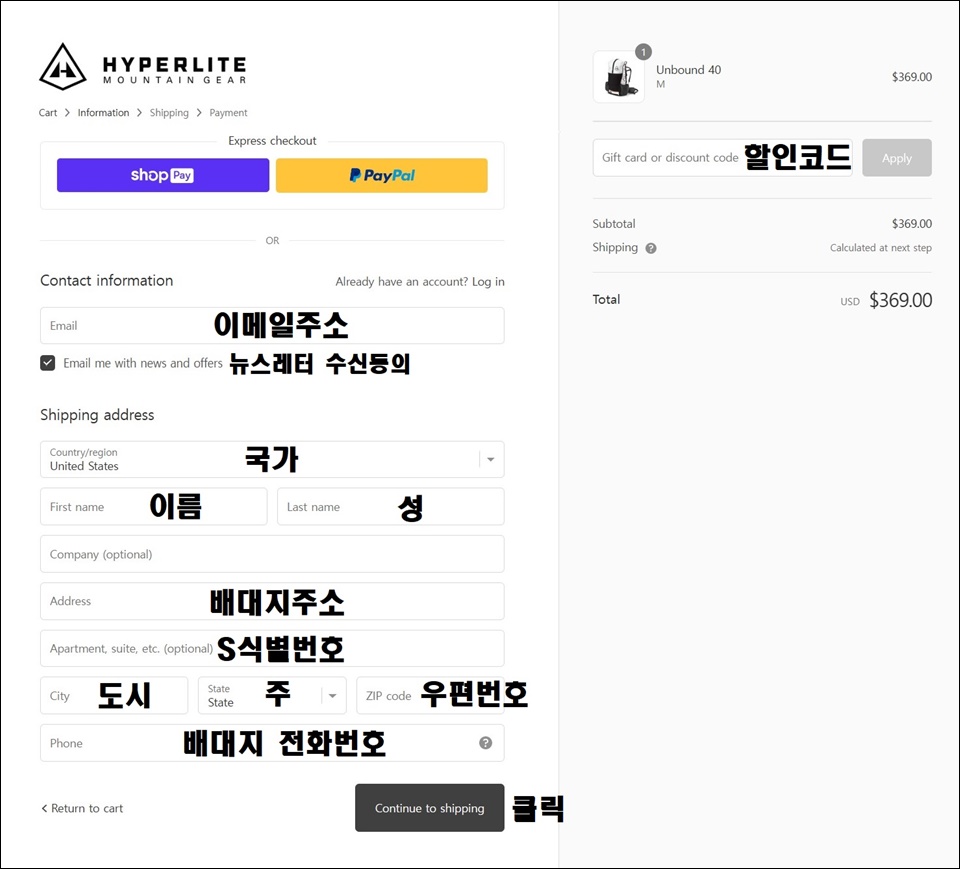Click the Phone field help icon
Image resolution: width=960 pixels, height=869 pixels.
[x=486, y=743]
